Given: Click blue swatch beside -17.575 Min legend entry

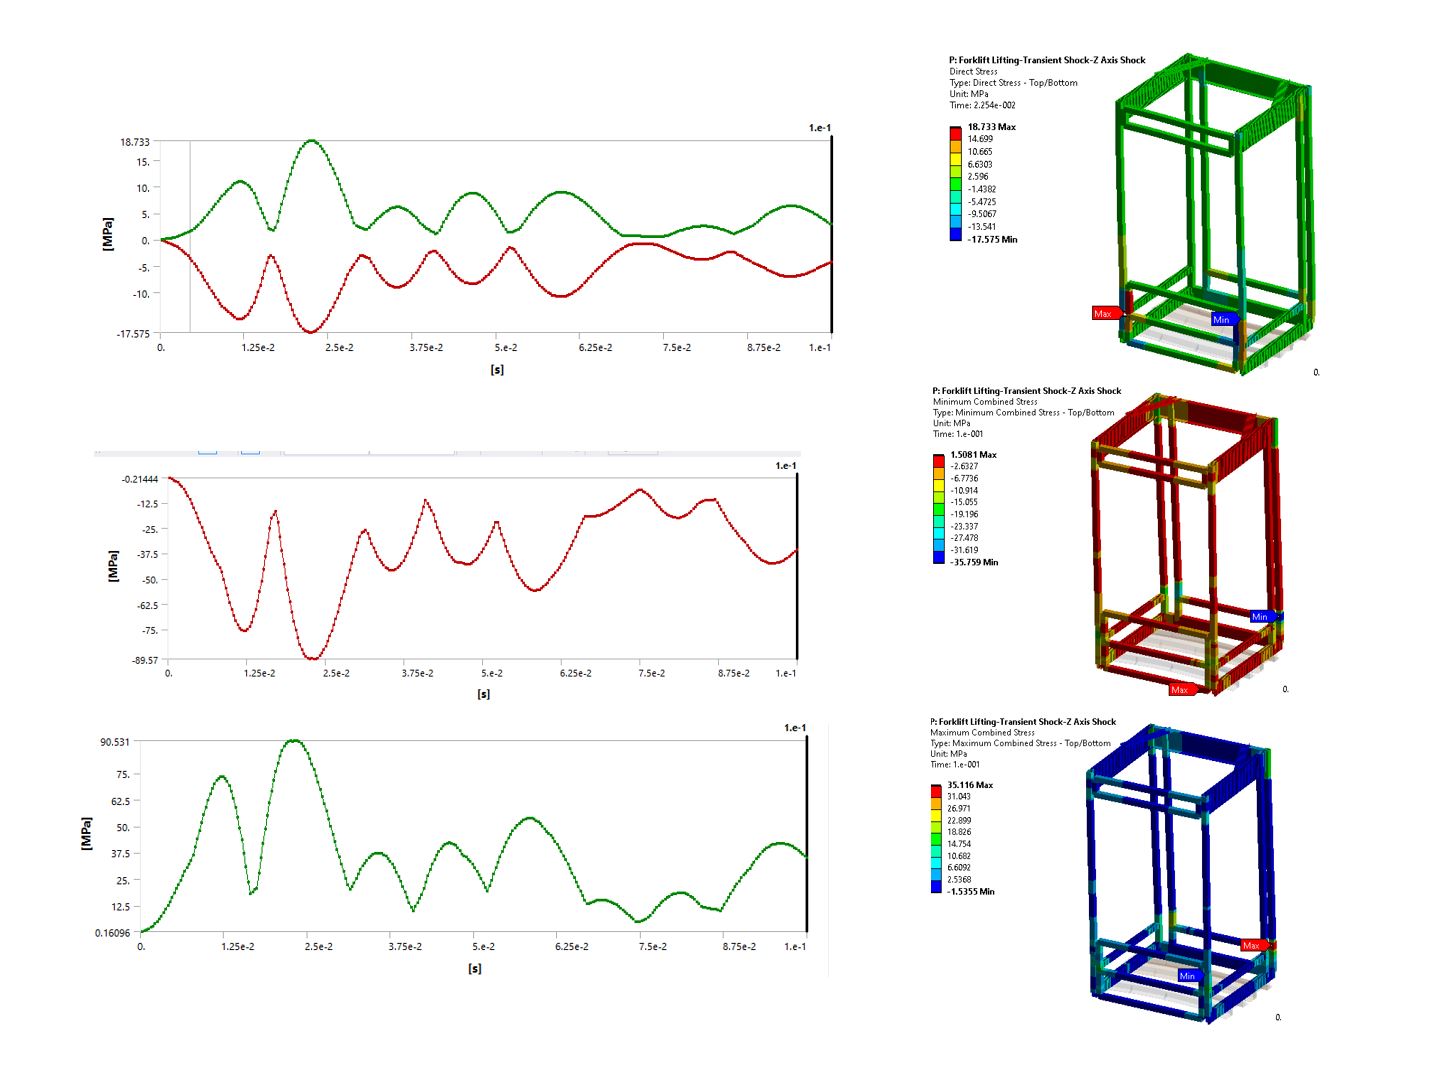Looking at the screenshot, I should (955, 234).
